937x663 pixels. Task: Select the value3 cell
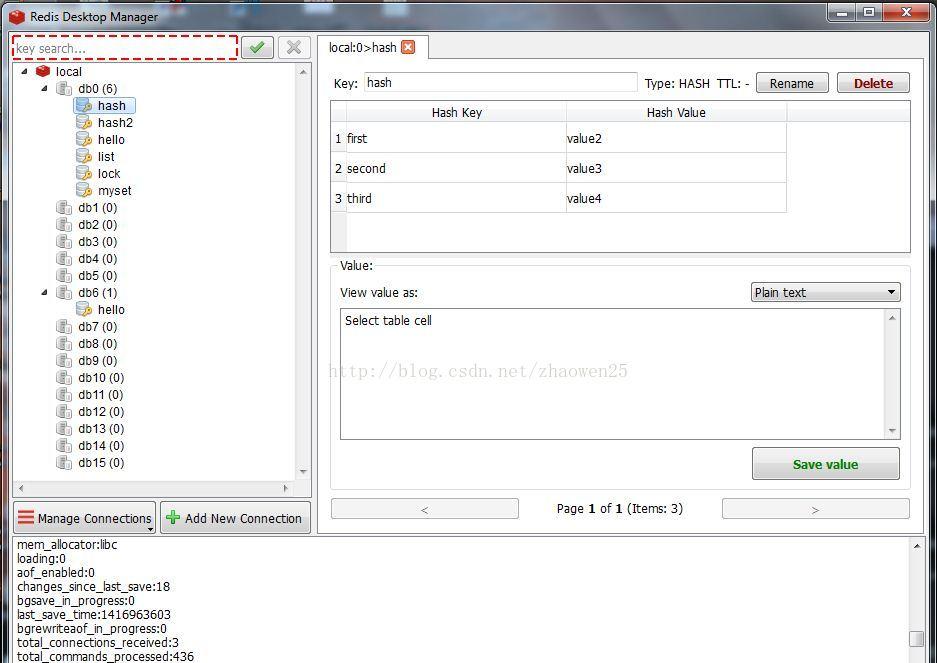676,168
